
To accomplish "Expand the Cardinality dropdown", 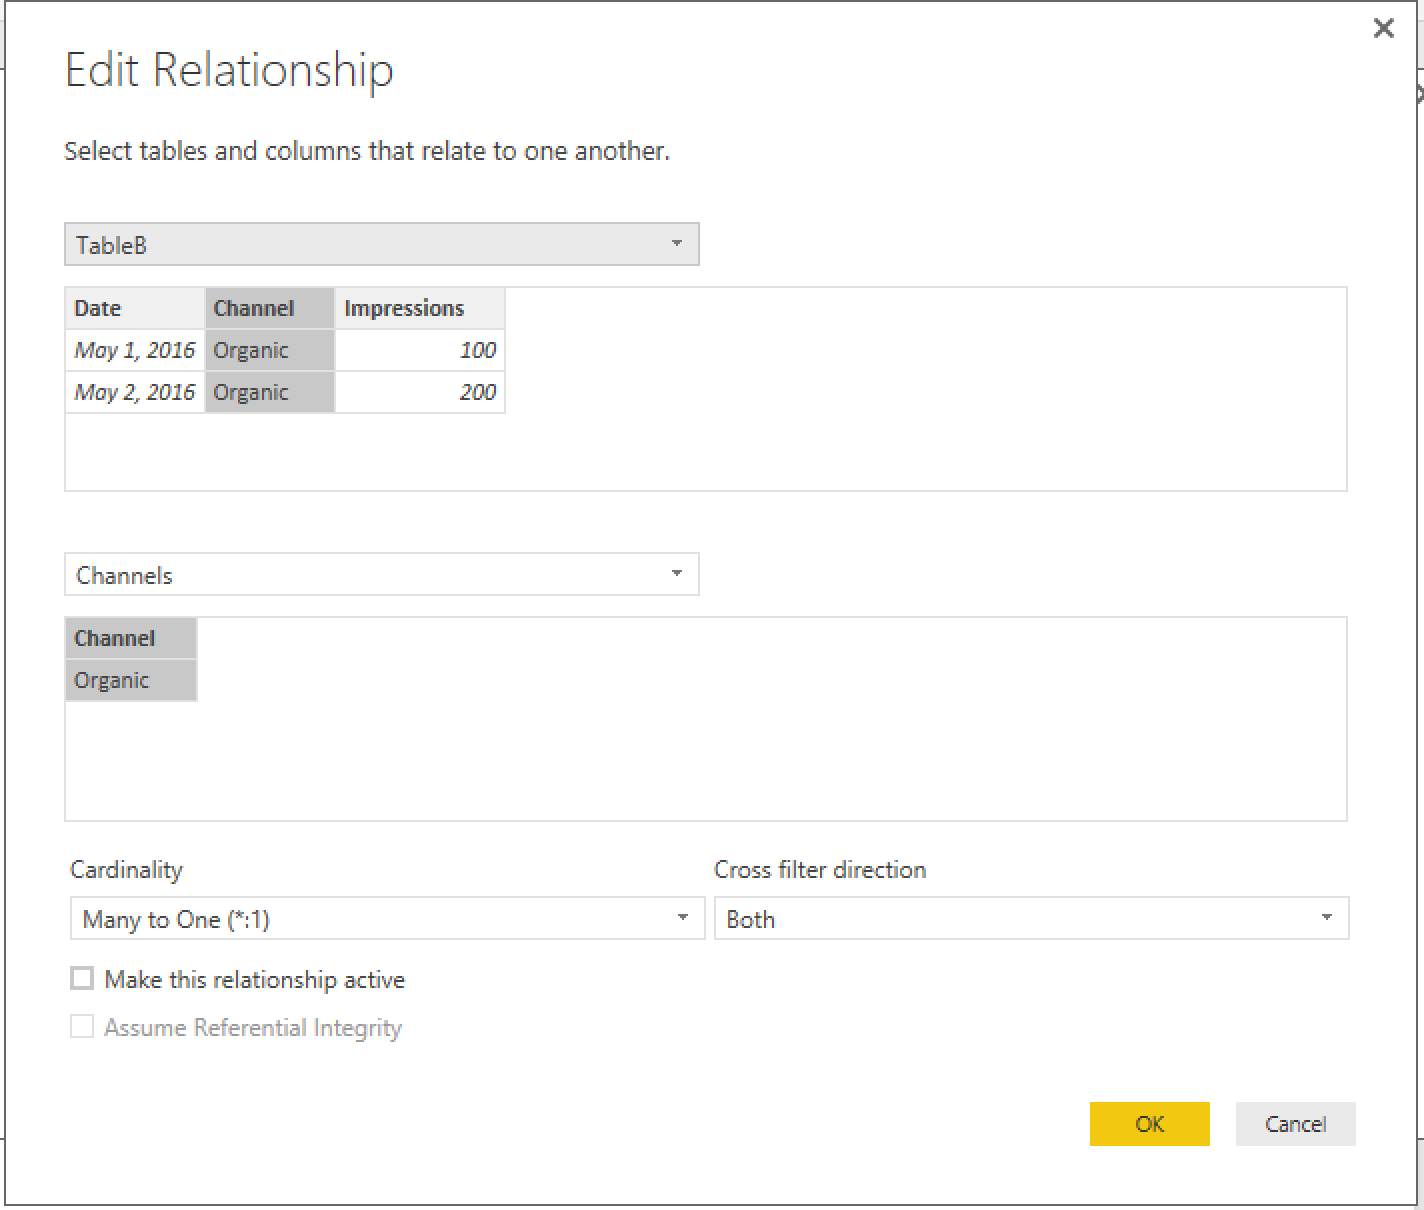I will coord(387,919).
